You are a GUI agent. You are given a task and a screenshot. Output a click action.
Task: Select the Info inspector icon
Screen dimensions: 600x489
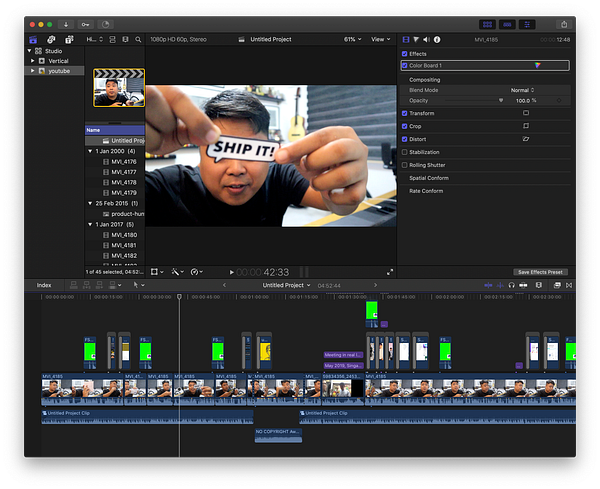(x=437, y=39)
